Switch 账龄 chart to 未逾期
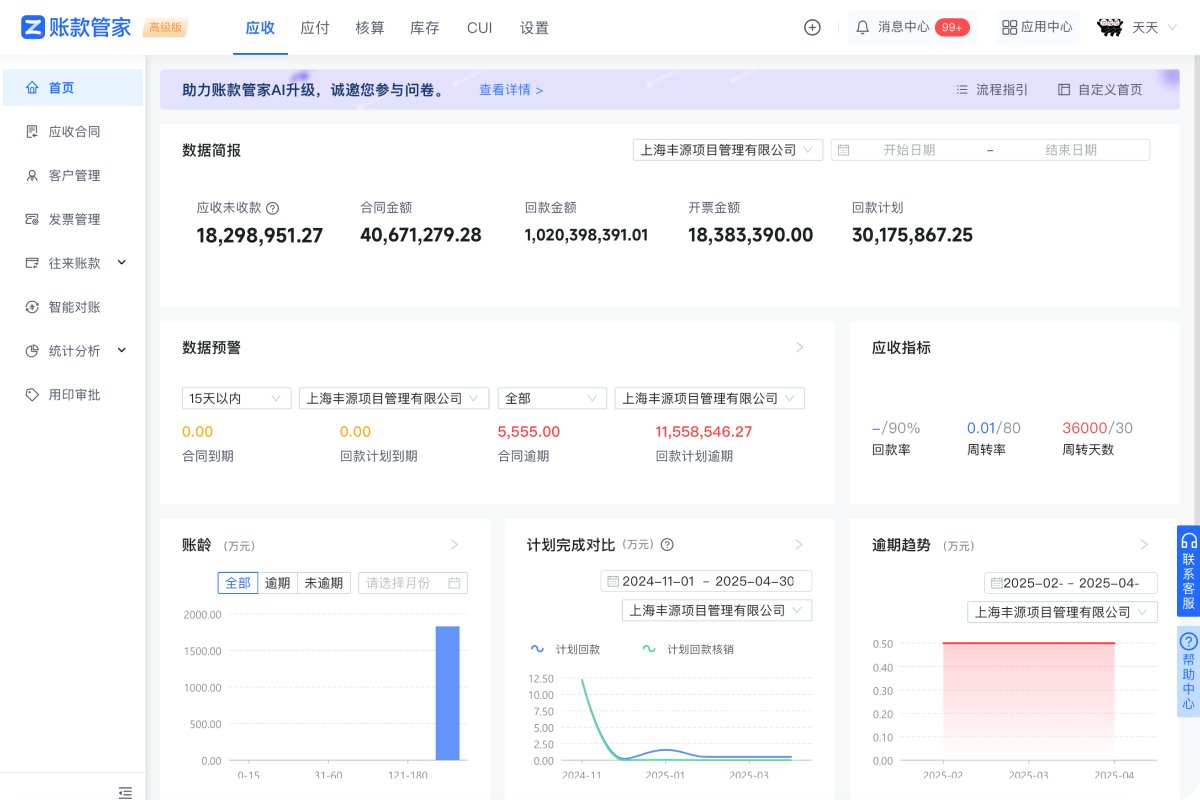This screenshot has height=800, width=1200. coord(324,583)
